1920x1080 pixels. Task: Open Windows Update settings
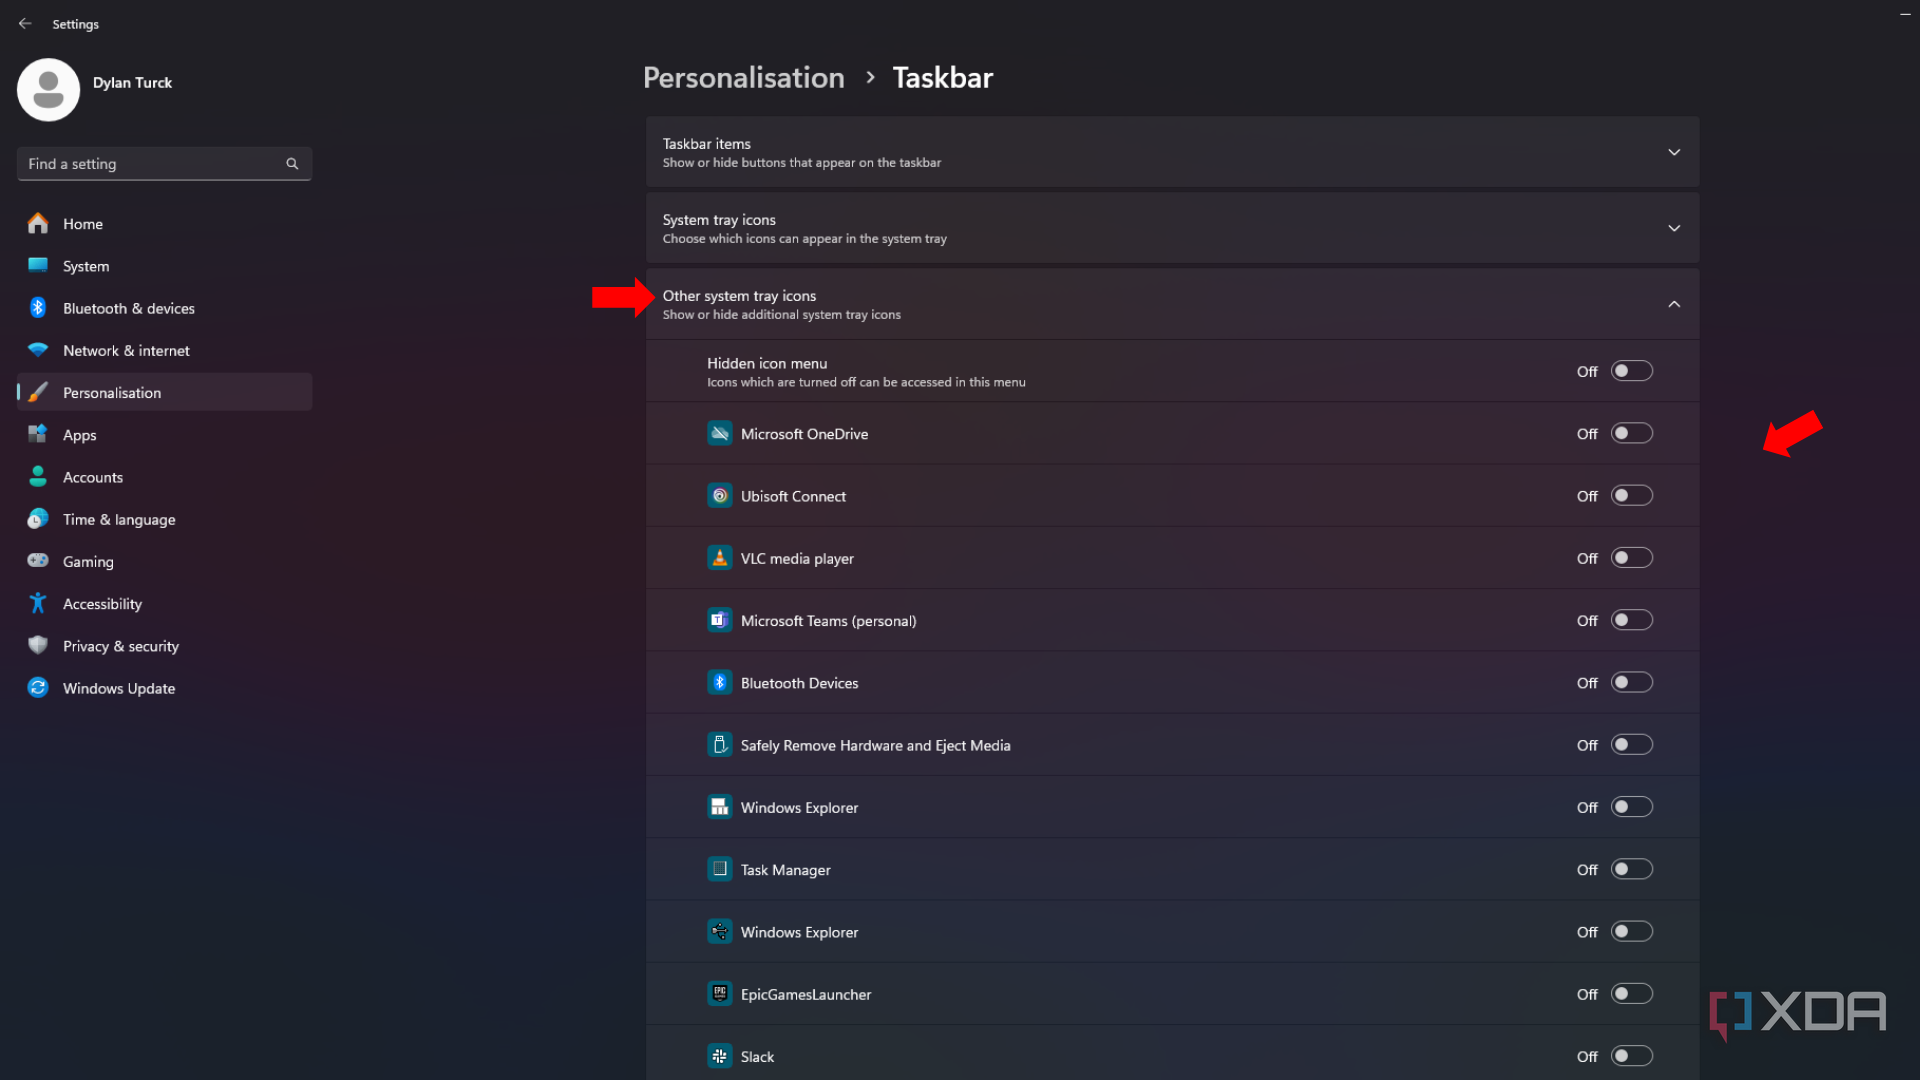117,688
